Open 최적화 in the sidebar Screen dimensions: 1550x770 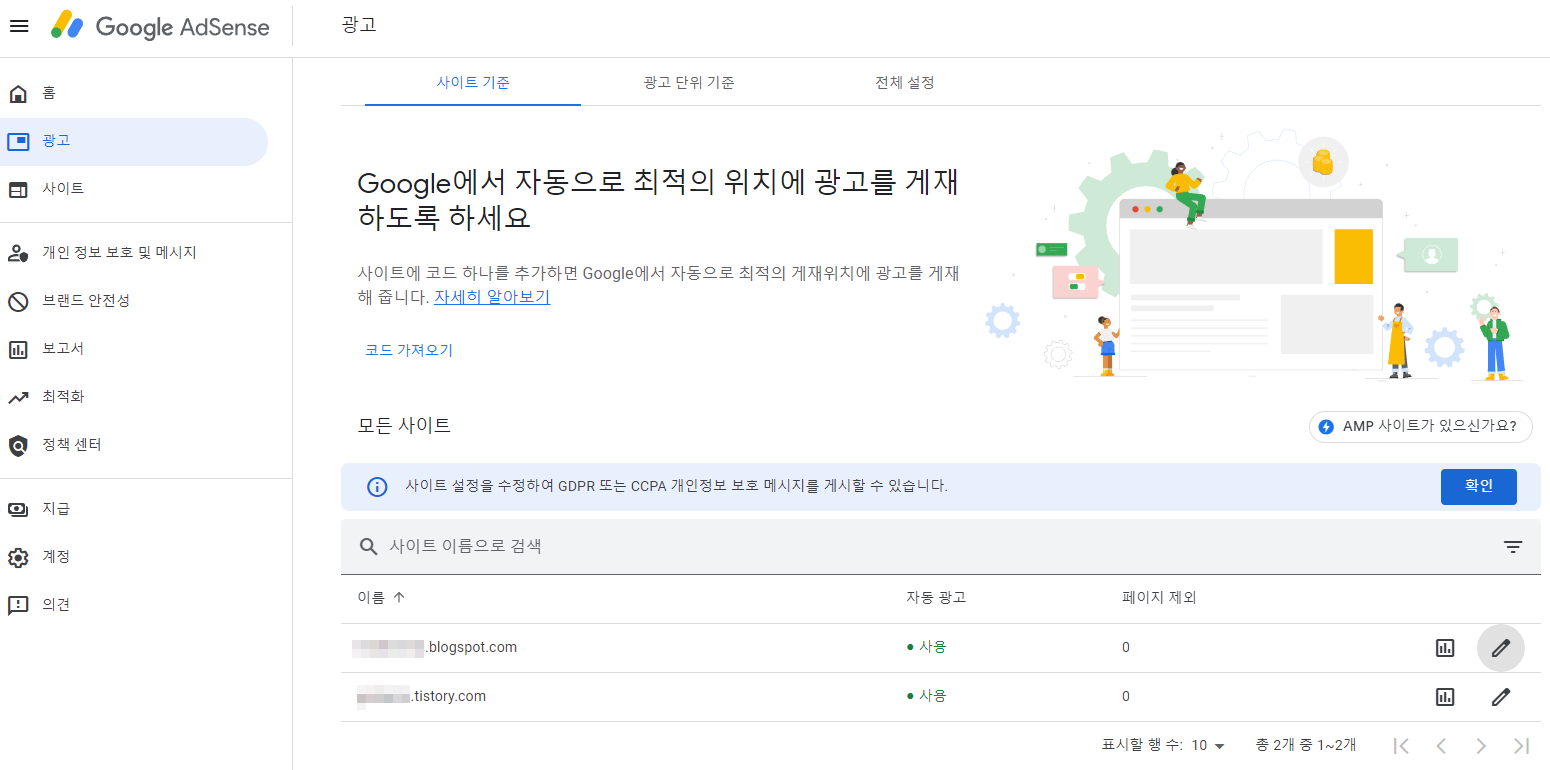point(134,397)
